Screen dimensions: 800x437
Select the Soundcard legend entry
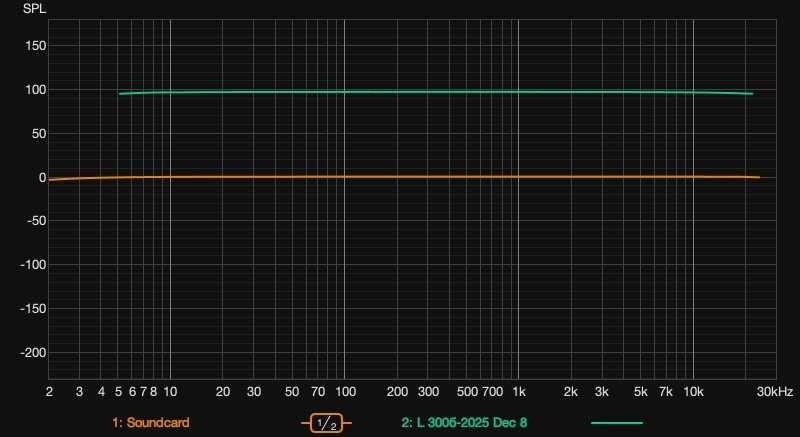[x=151, y=423]
